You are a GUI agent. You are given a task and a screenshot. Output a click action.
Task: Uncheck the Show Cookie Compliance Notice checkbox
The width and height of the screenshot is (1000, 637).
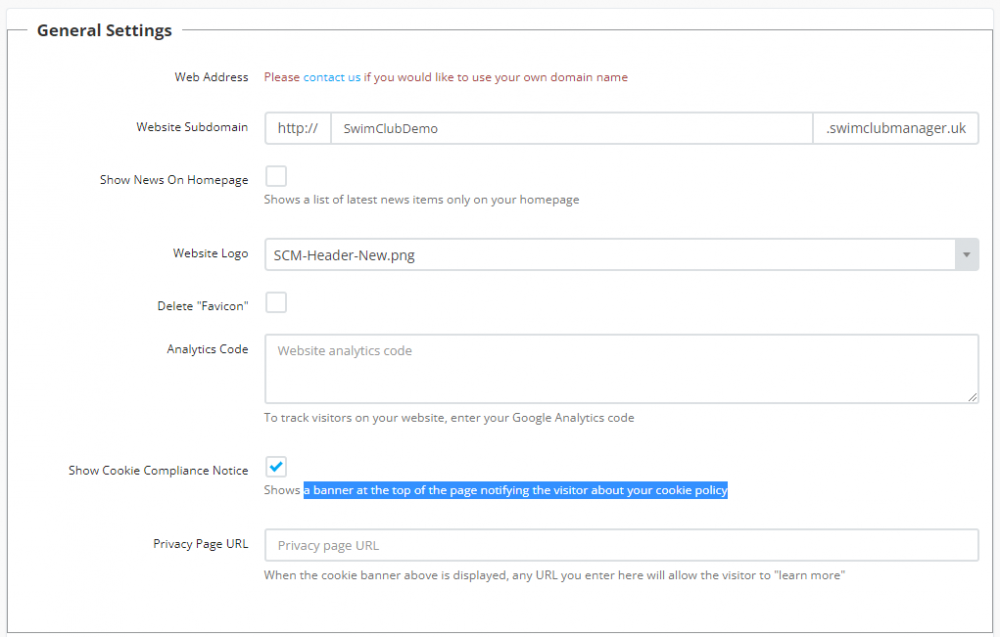pos(276,467)
